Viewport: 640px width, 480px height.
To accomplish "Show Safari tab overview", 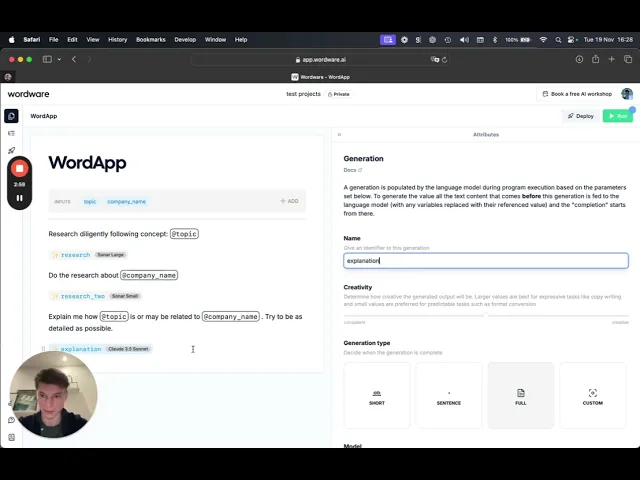I will tap(628, 59).
